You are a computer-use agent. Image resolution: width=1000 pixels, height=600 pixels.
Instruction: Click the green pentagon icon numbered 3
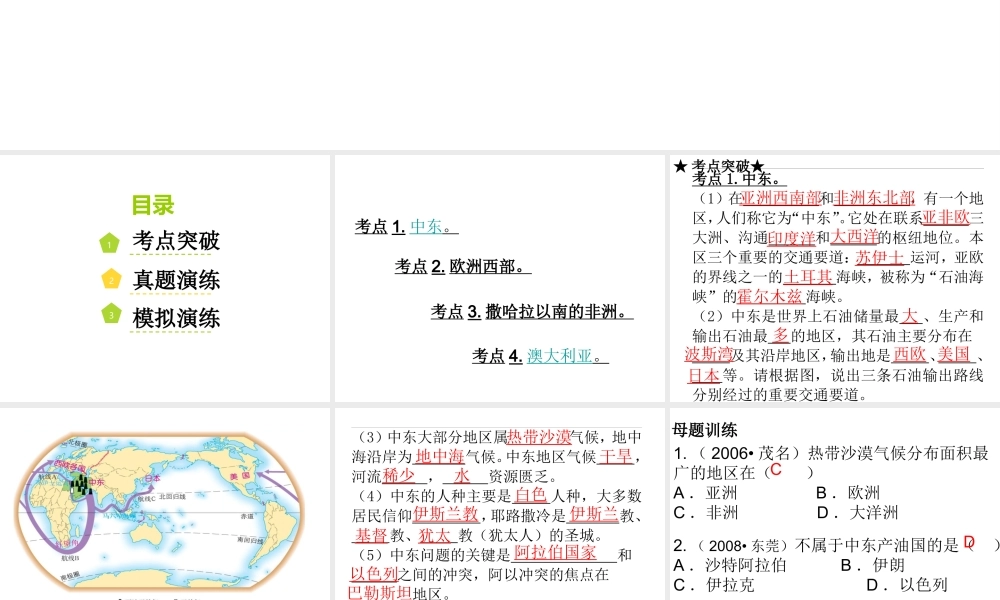pyautogui.click(x=111, y=314)
